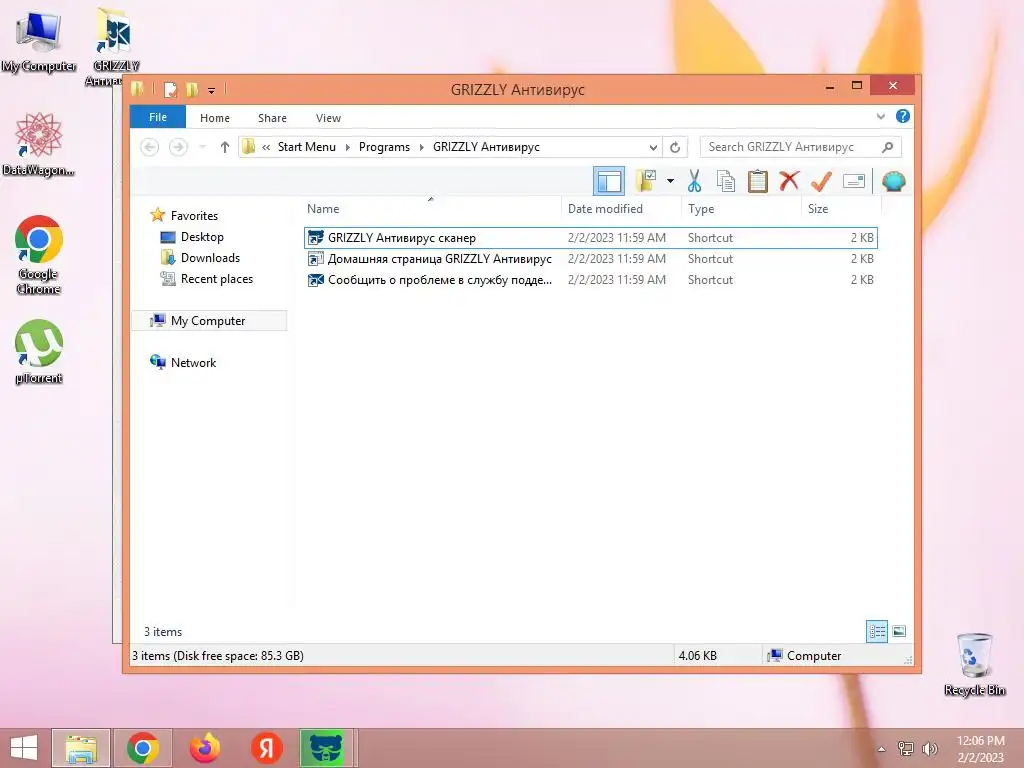Open µTorrent desktop shortcut
The height and width of the screenshot is (768, 1024).
pyautogui.click(x=39, y=351)
